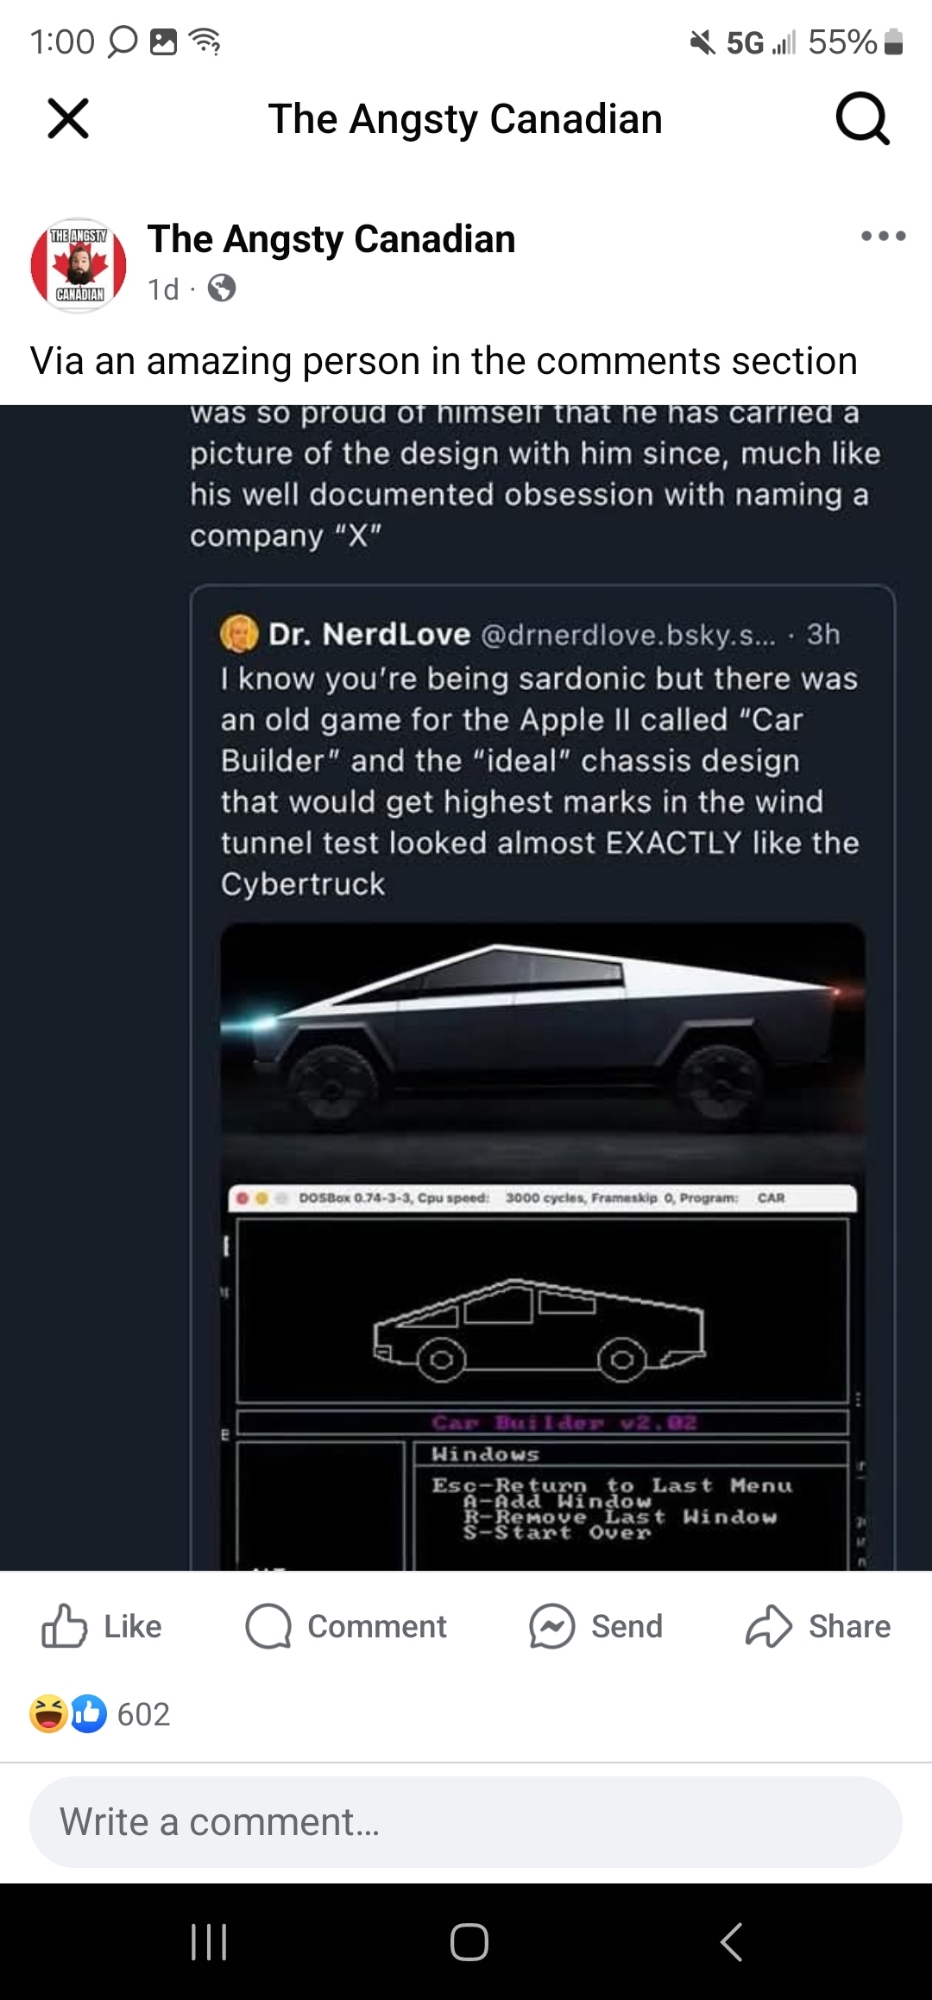This screenshot has width=932, height=2000.
Task: Open The Angsty Canadian page name link
Action: (x=331, y=239)
